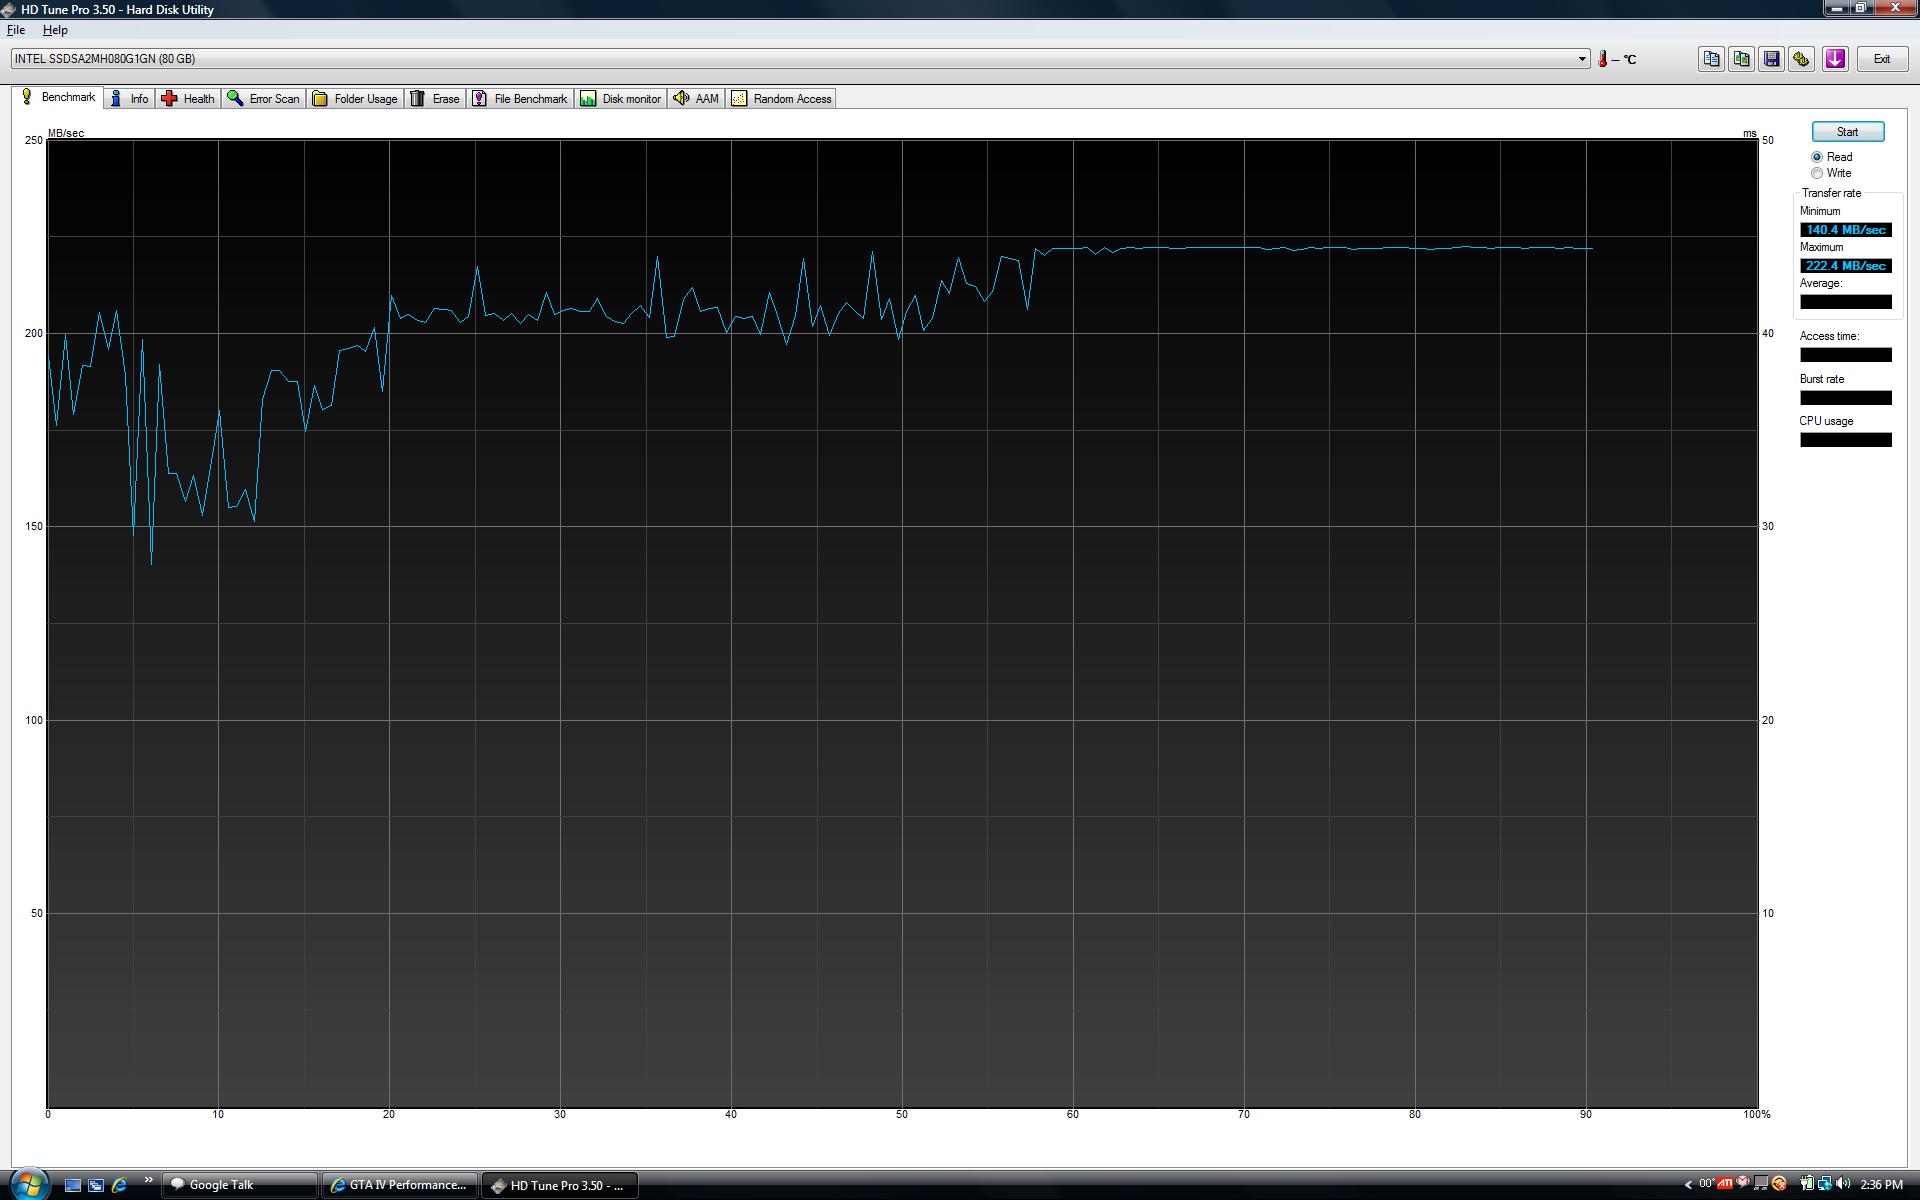Expand the INTEL SSD drive dropdown
Image resolution: width=1920 pixels, height=1200 pixels.
pos(1582,59)
